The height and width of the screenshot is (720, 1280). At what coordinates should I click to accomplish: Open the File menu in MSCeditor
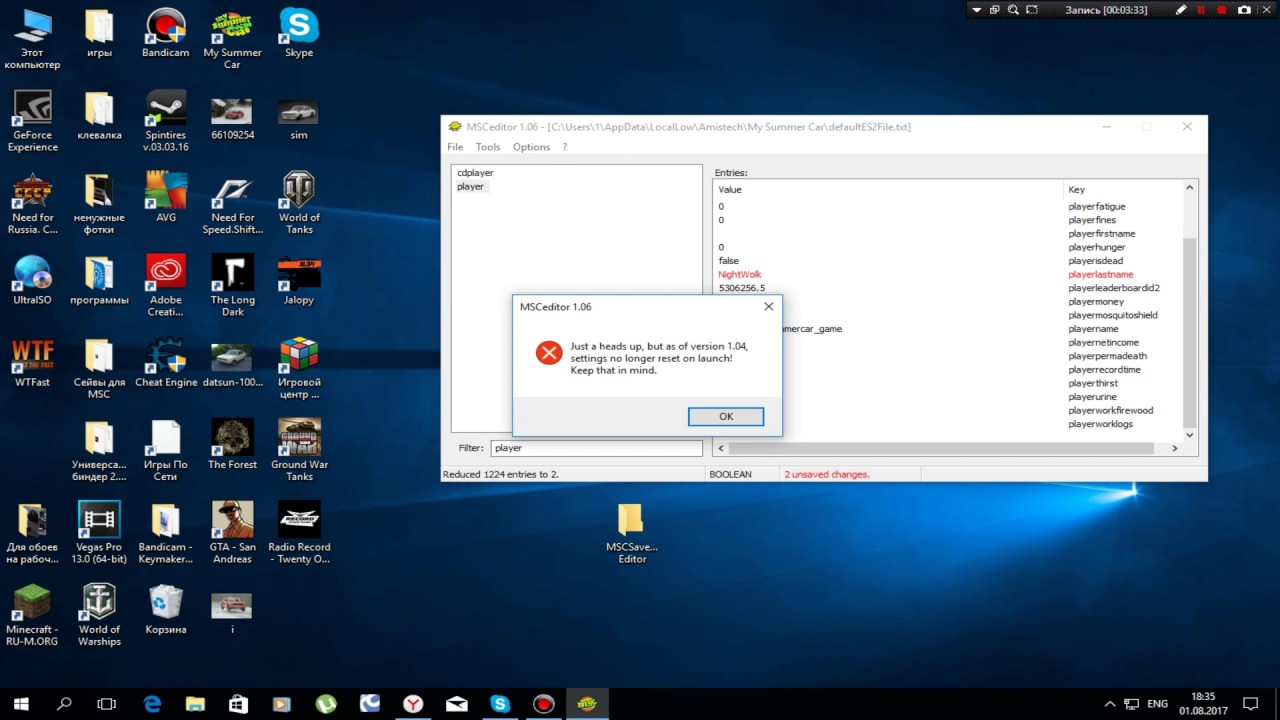pos(455,147)
